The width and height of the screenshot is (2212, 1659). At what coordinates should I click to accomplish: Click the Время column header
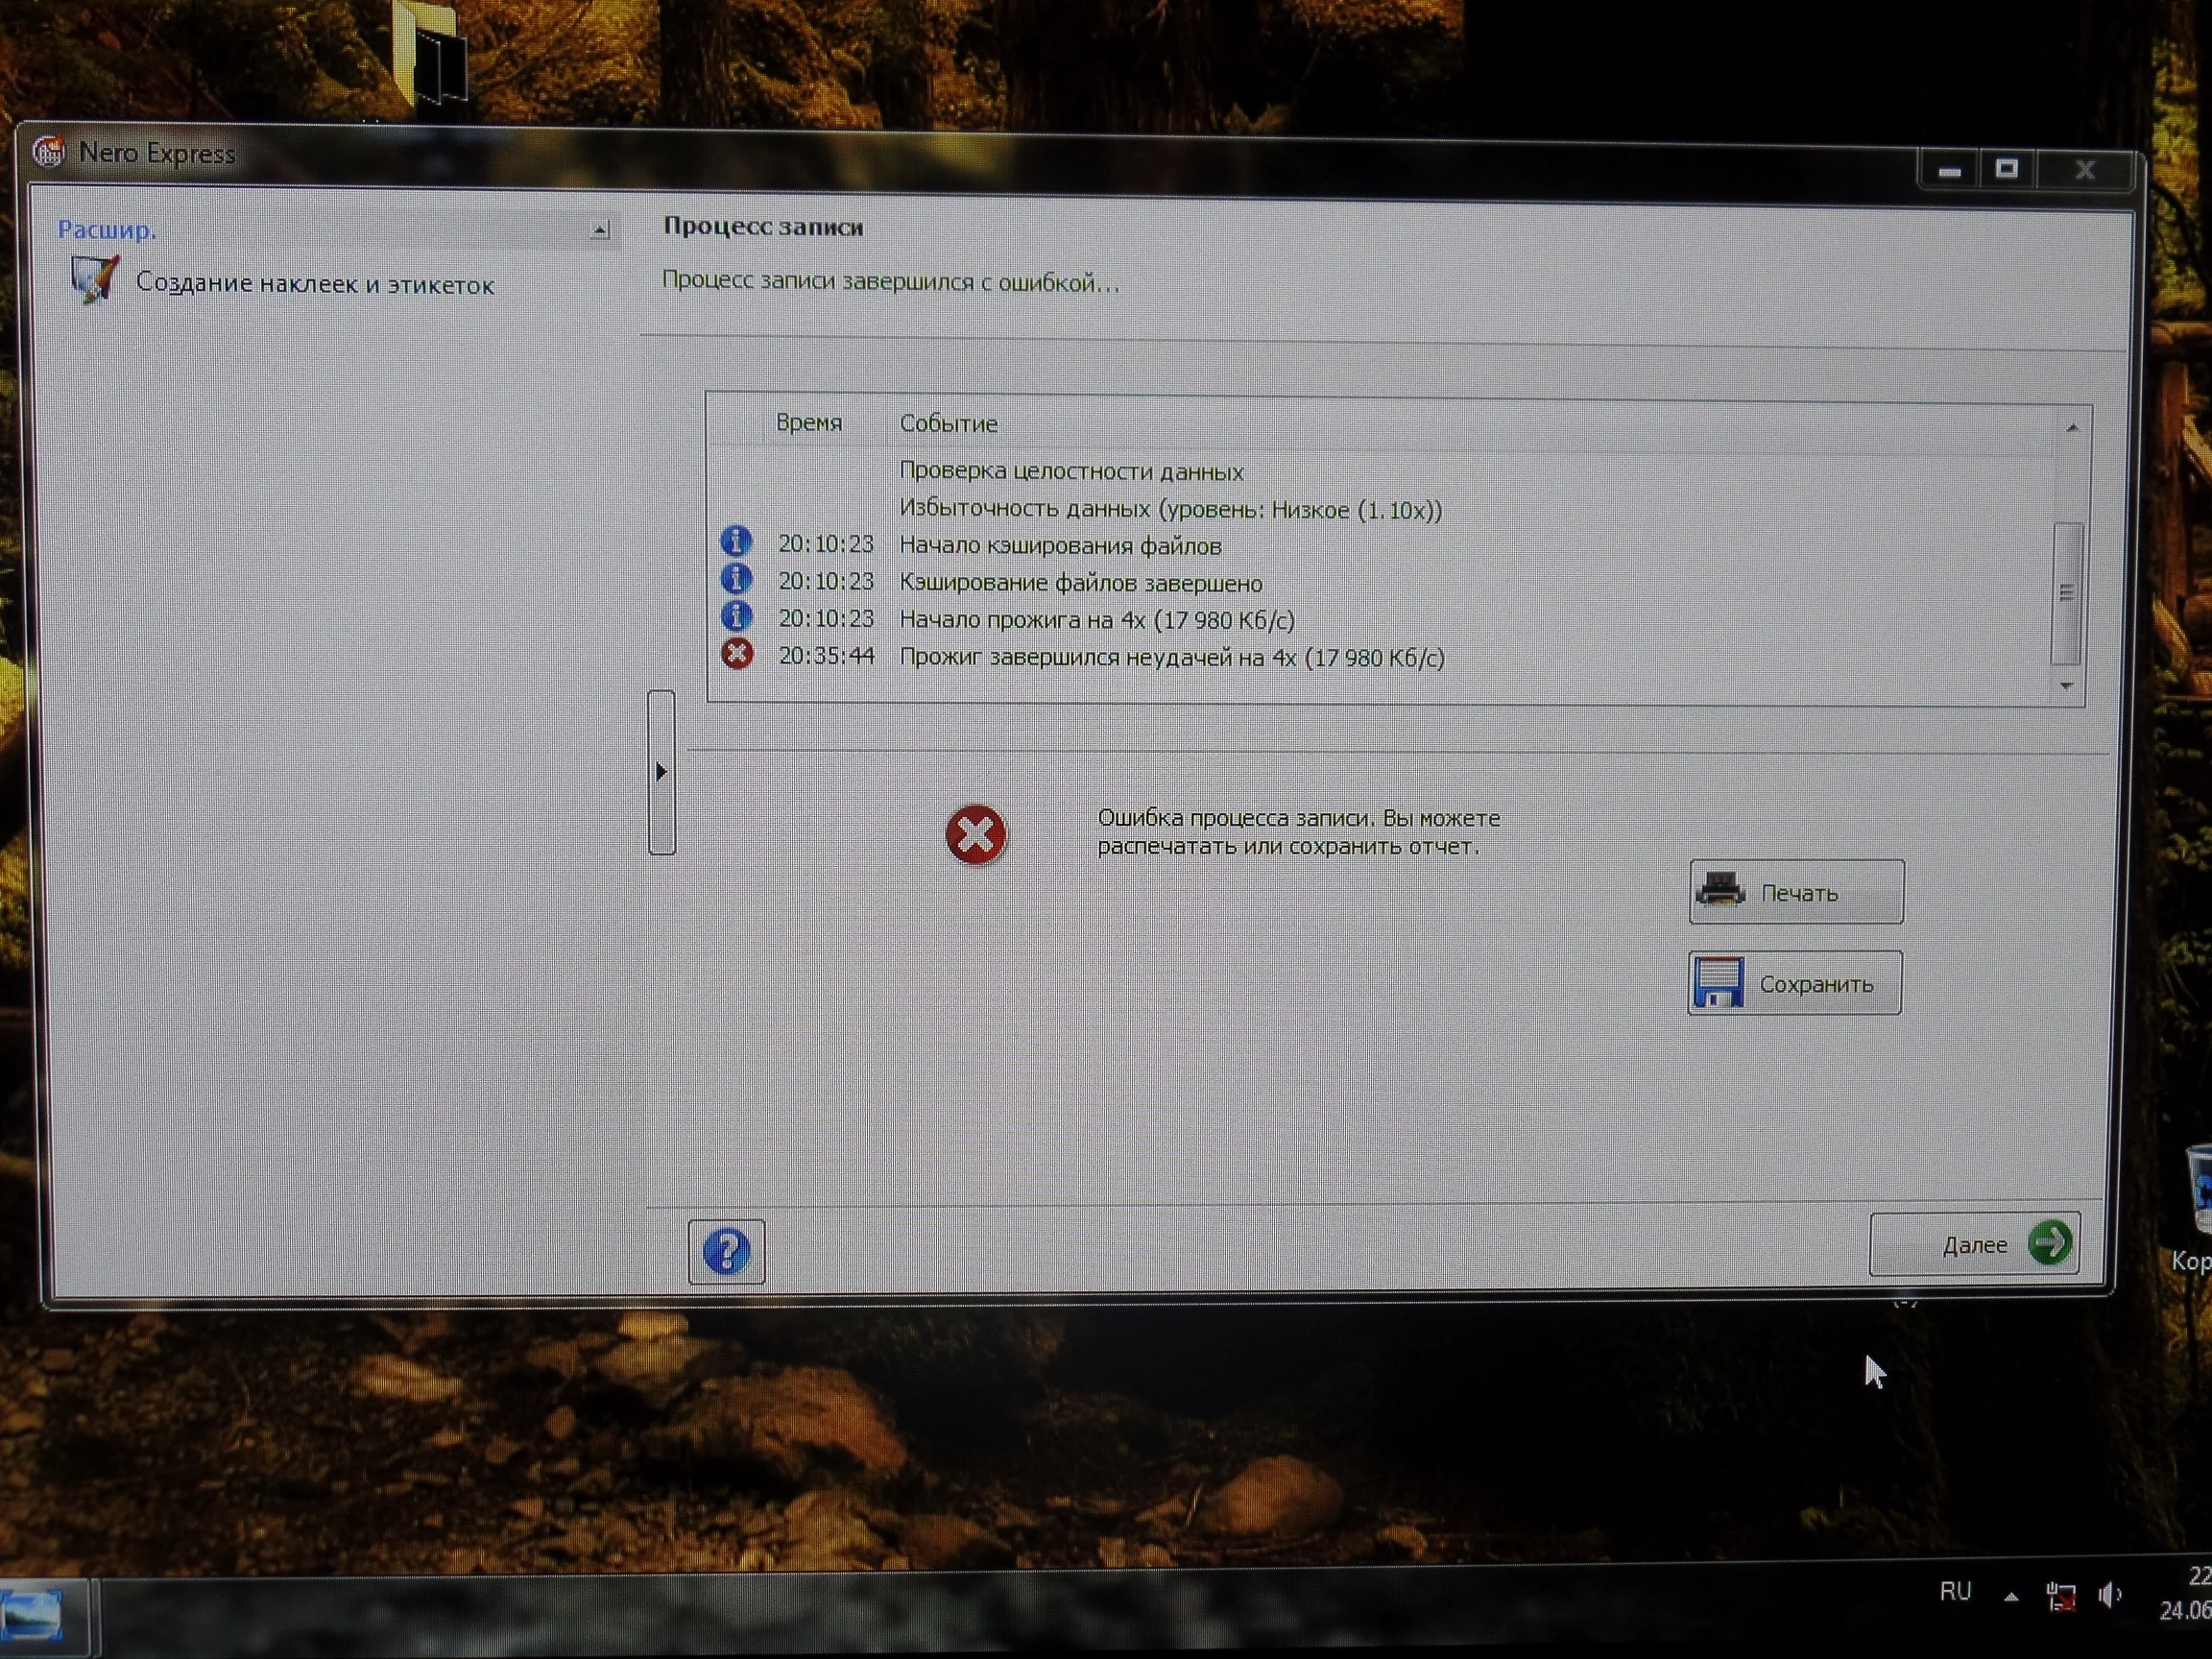(808, 422)
